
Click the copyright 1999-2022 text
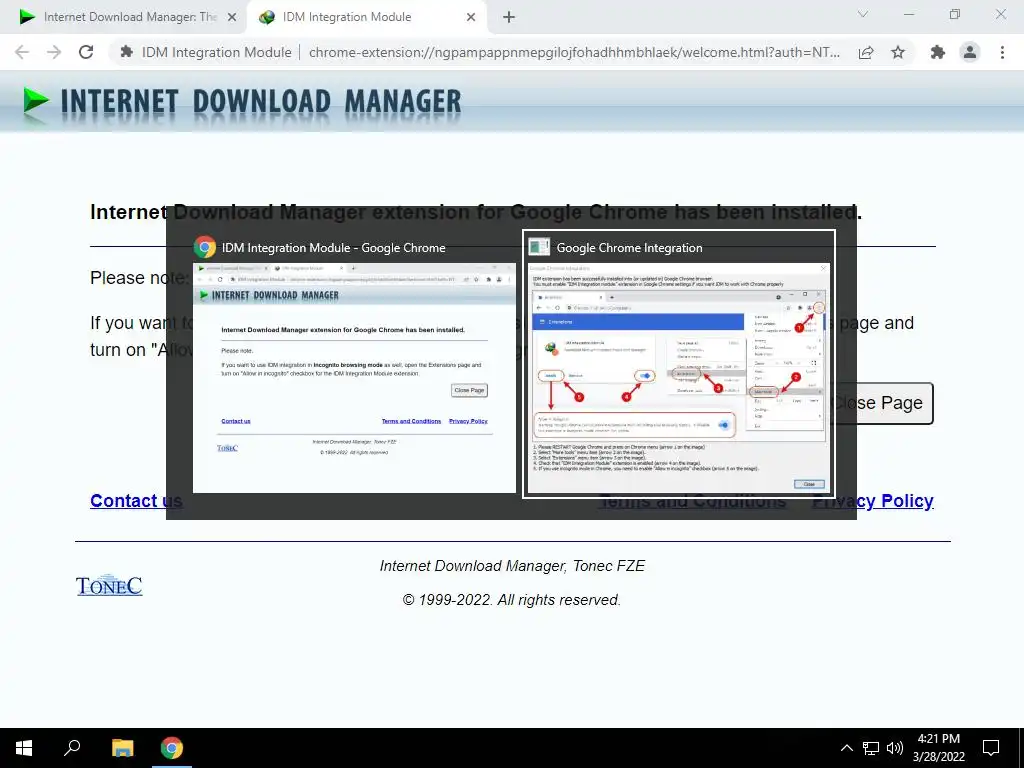coord(512,600)
